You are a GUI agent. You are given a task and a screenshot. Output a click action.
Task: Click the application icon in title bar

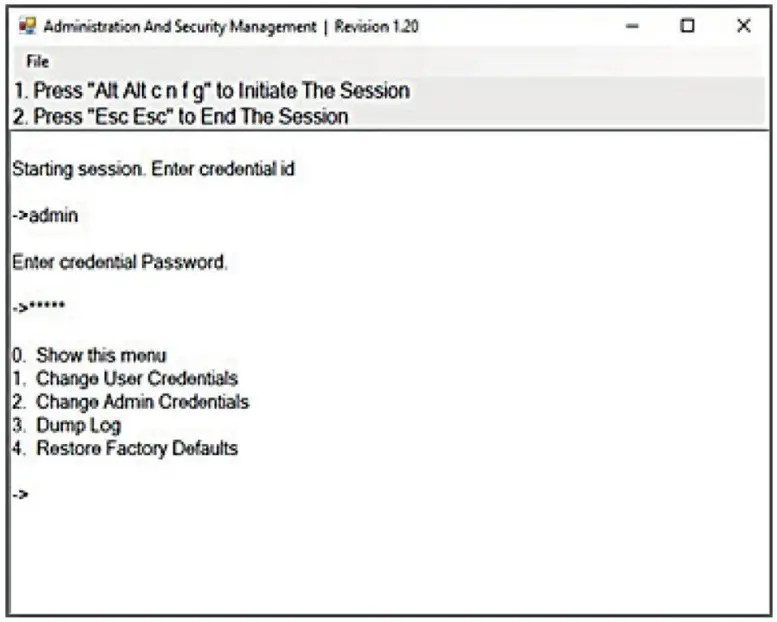click(27, 27)
